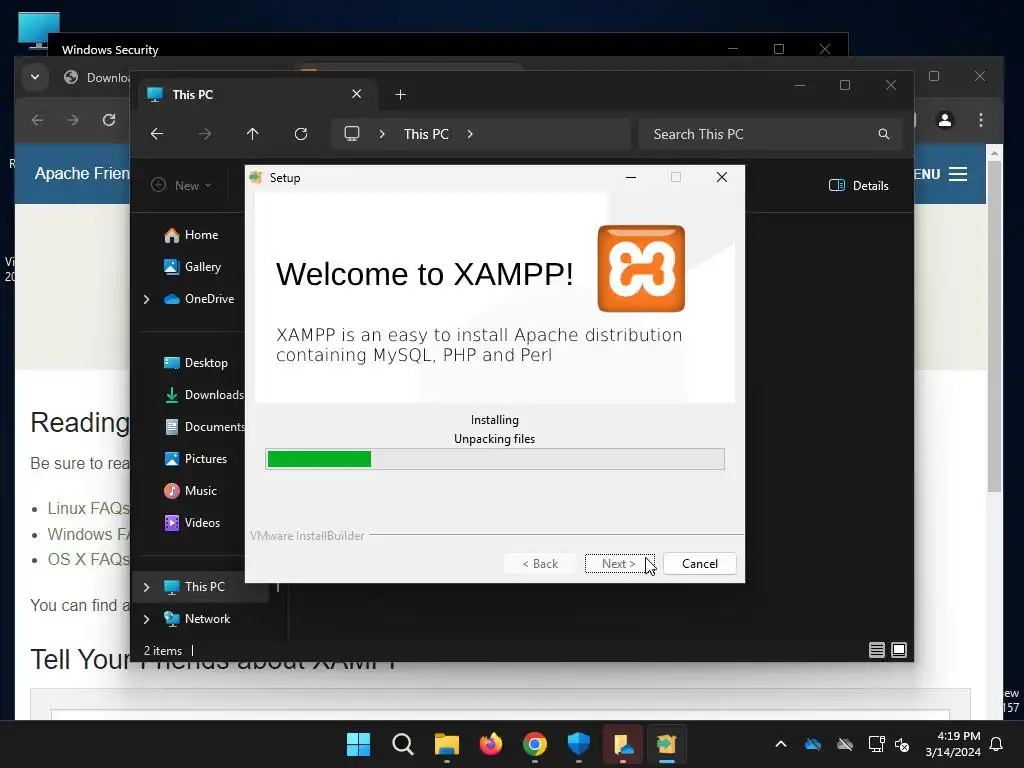
Task: Open the Linux FAQs link
Action: (89, 508)
